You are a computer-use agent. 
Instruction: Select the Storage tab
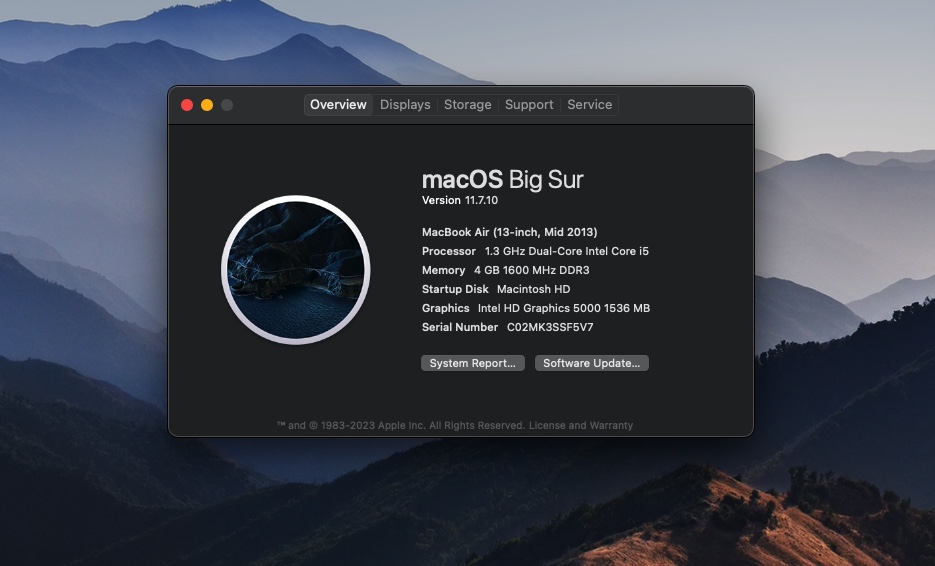coord(467,105)
